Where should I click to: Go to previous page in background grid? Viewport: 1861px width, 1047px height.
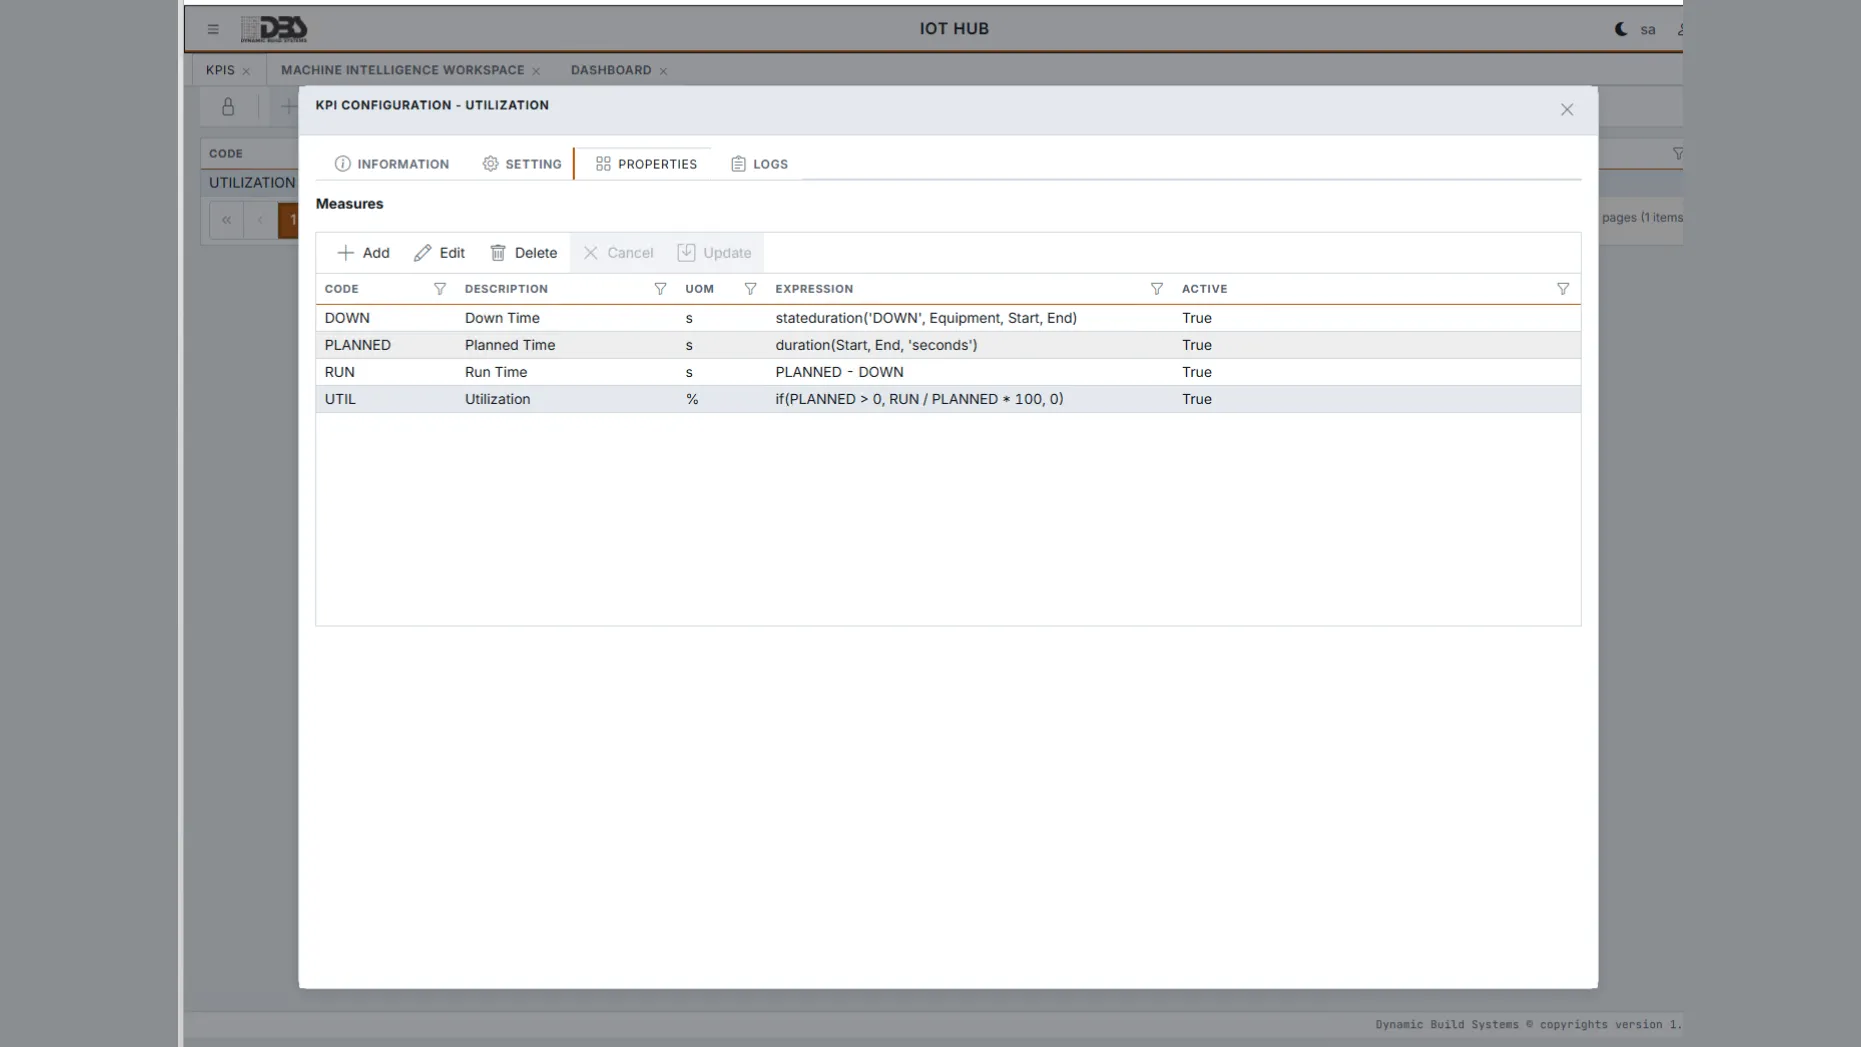click(260, 220)
